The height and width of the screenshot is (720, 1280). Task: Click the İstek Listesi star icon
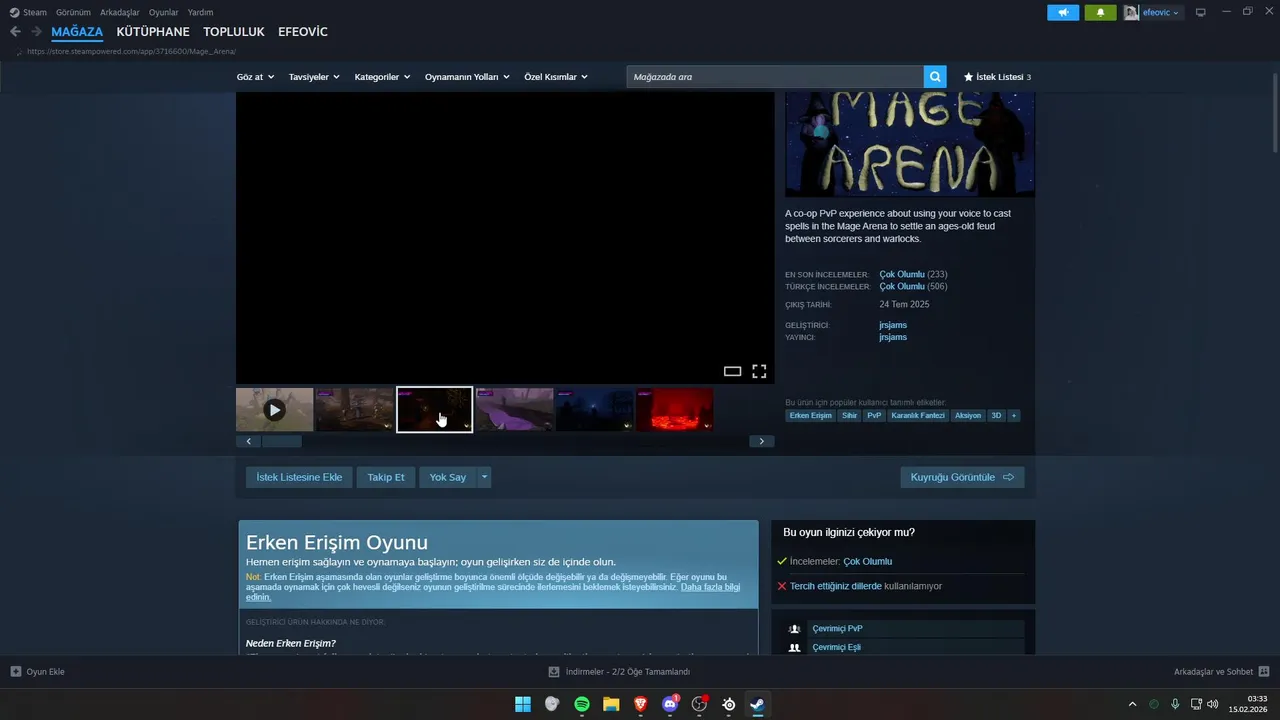coord(968,77)
